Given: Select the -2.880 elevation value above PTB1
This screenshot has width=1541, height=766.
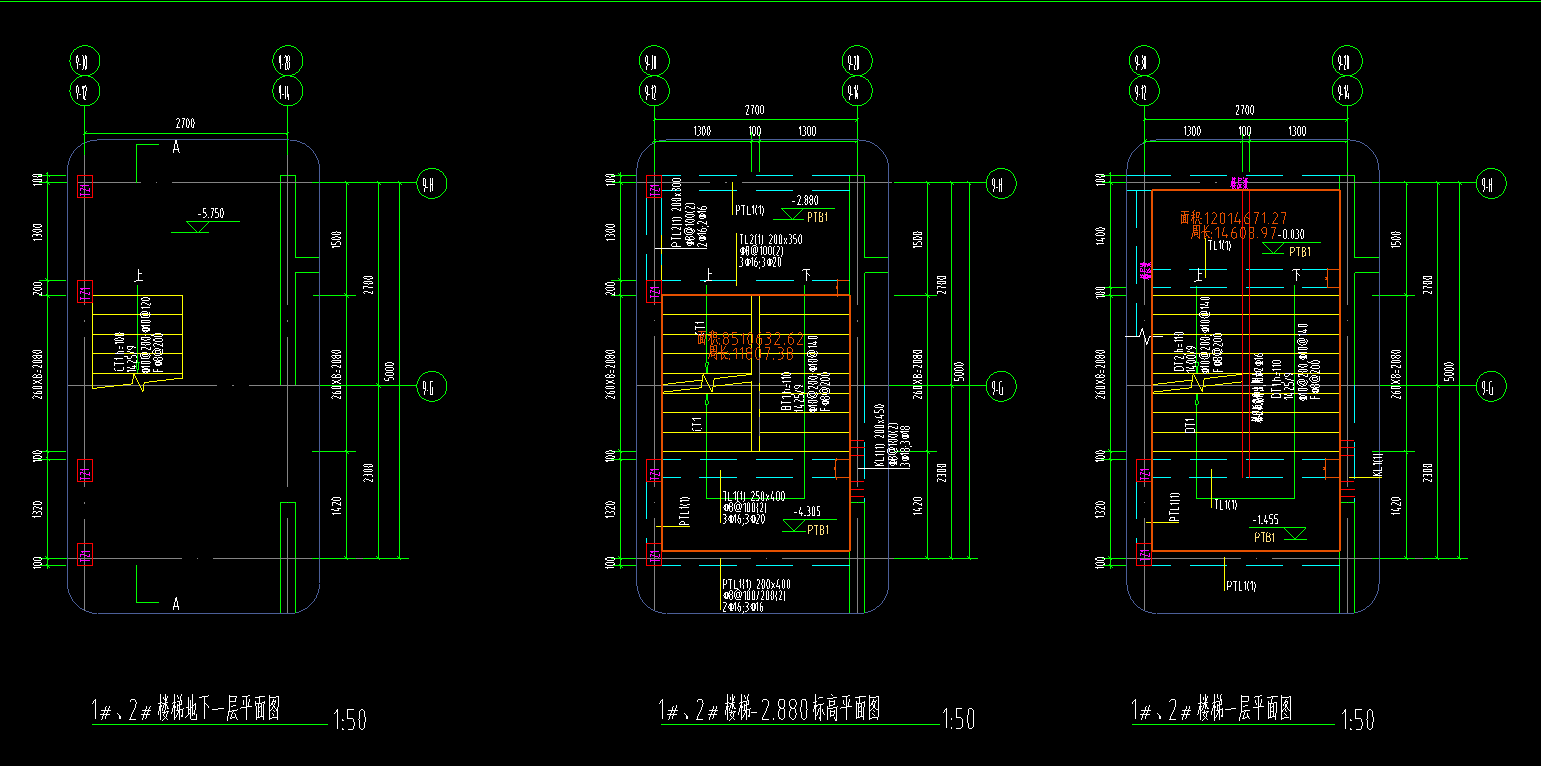Looking at the screenshot, I should 806,199.
